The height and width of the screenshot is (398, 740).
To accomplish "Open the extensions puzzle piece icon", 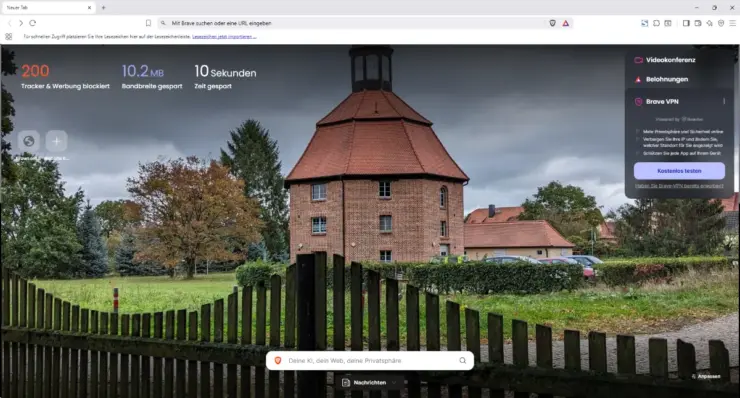I will [656, 23].
